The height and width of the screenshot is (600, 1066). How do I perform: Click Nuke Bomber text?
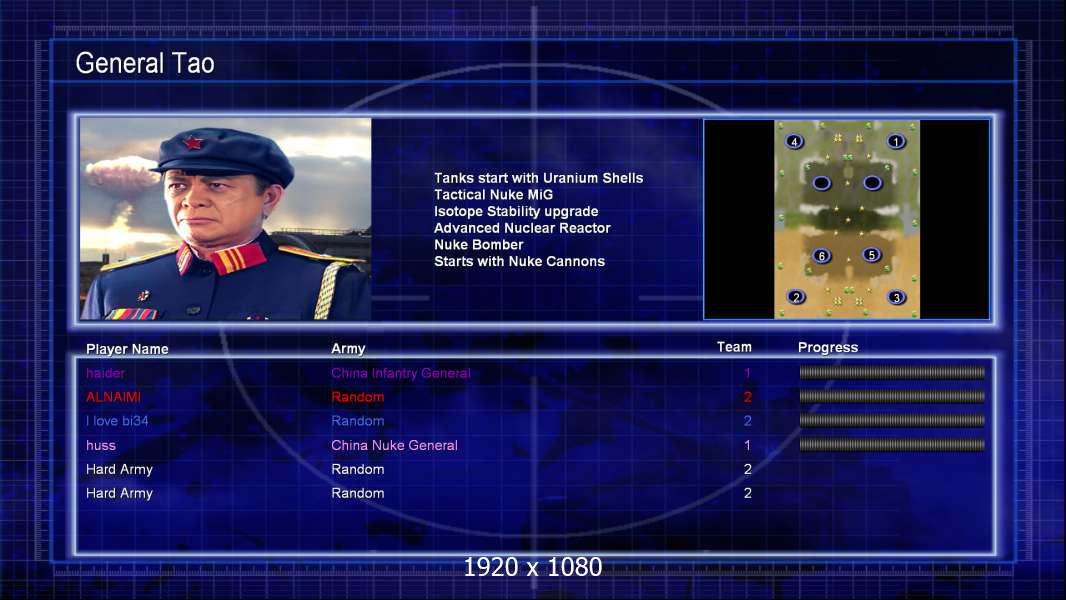pyautogui.click(x=479, y=245)
